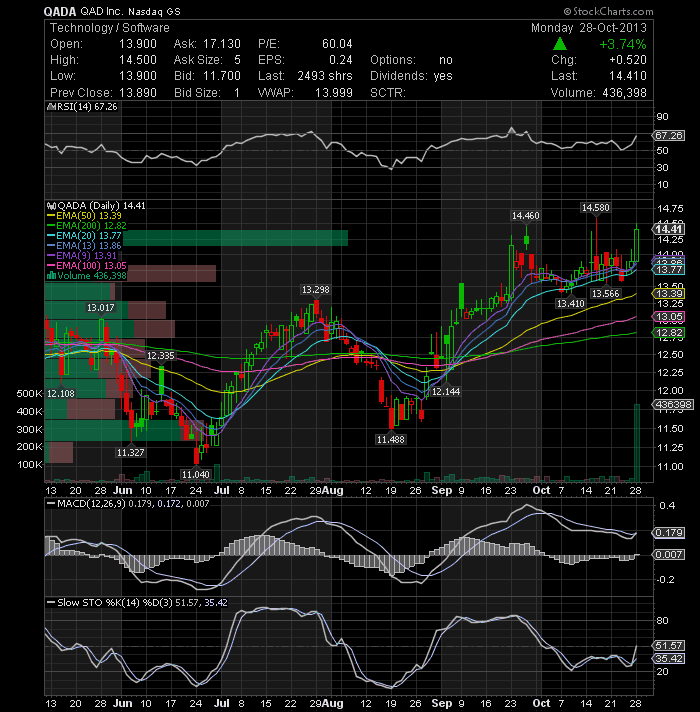Viewport: 700px width, 712px height.
Task: Click the 12.82 EMA axis tag
Action: pos(668,333)
